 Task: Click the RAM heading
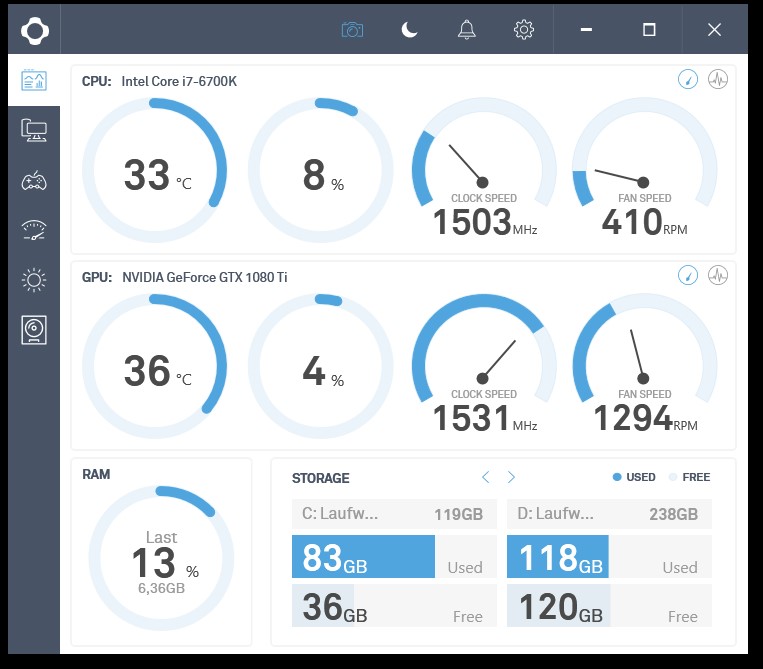pyautogui.click(x=96, y=474)
